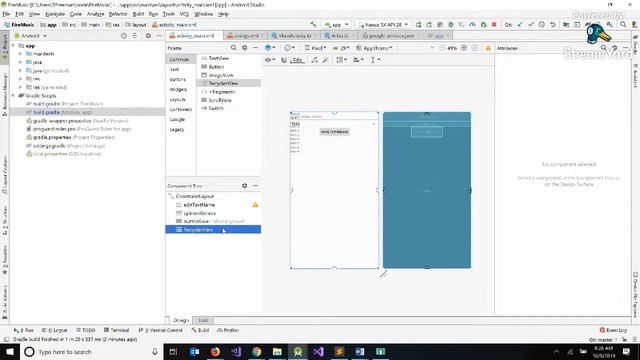Open the Terminal tool window
The height and width of the screenshot is (360, 640).
click(x=116, y=330)
